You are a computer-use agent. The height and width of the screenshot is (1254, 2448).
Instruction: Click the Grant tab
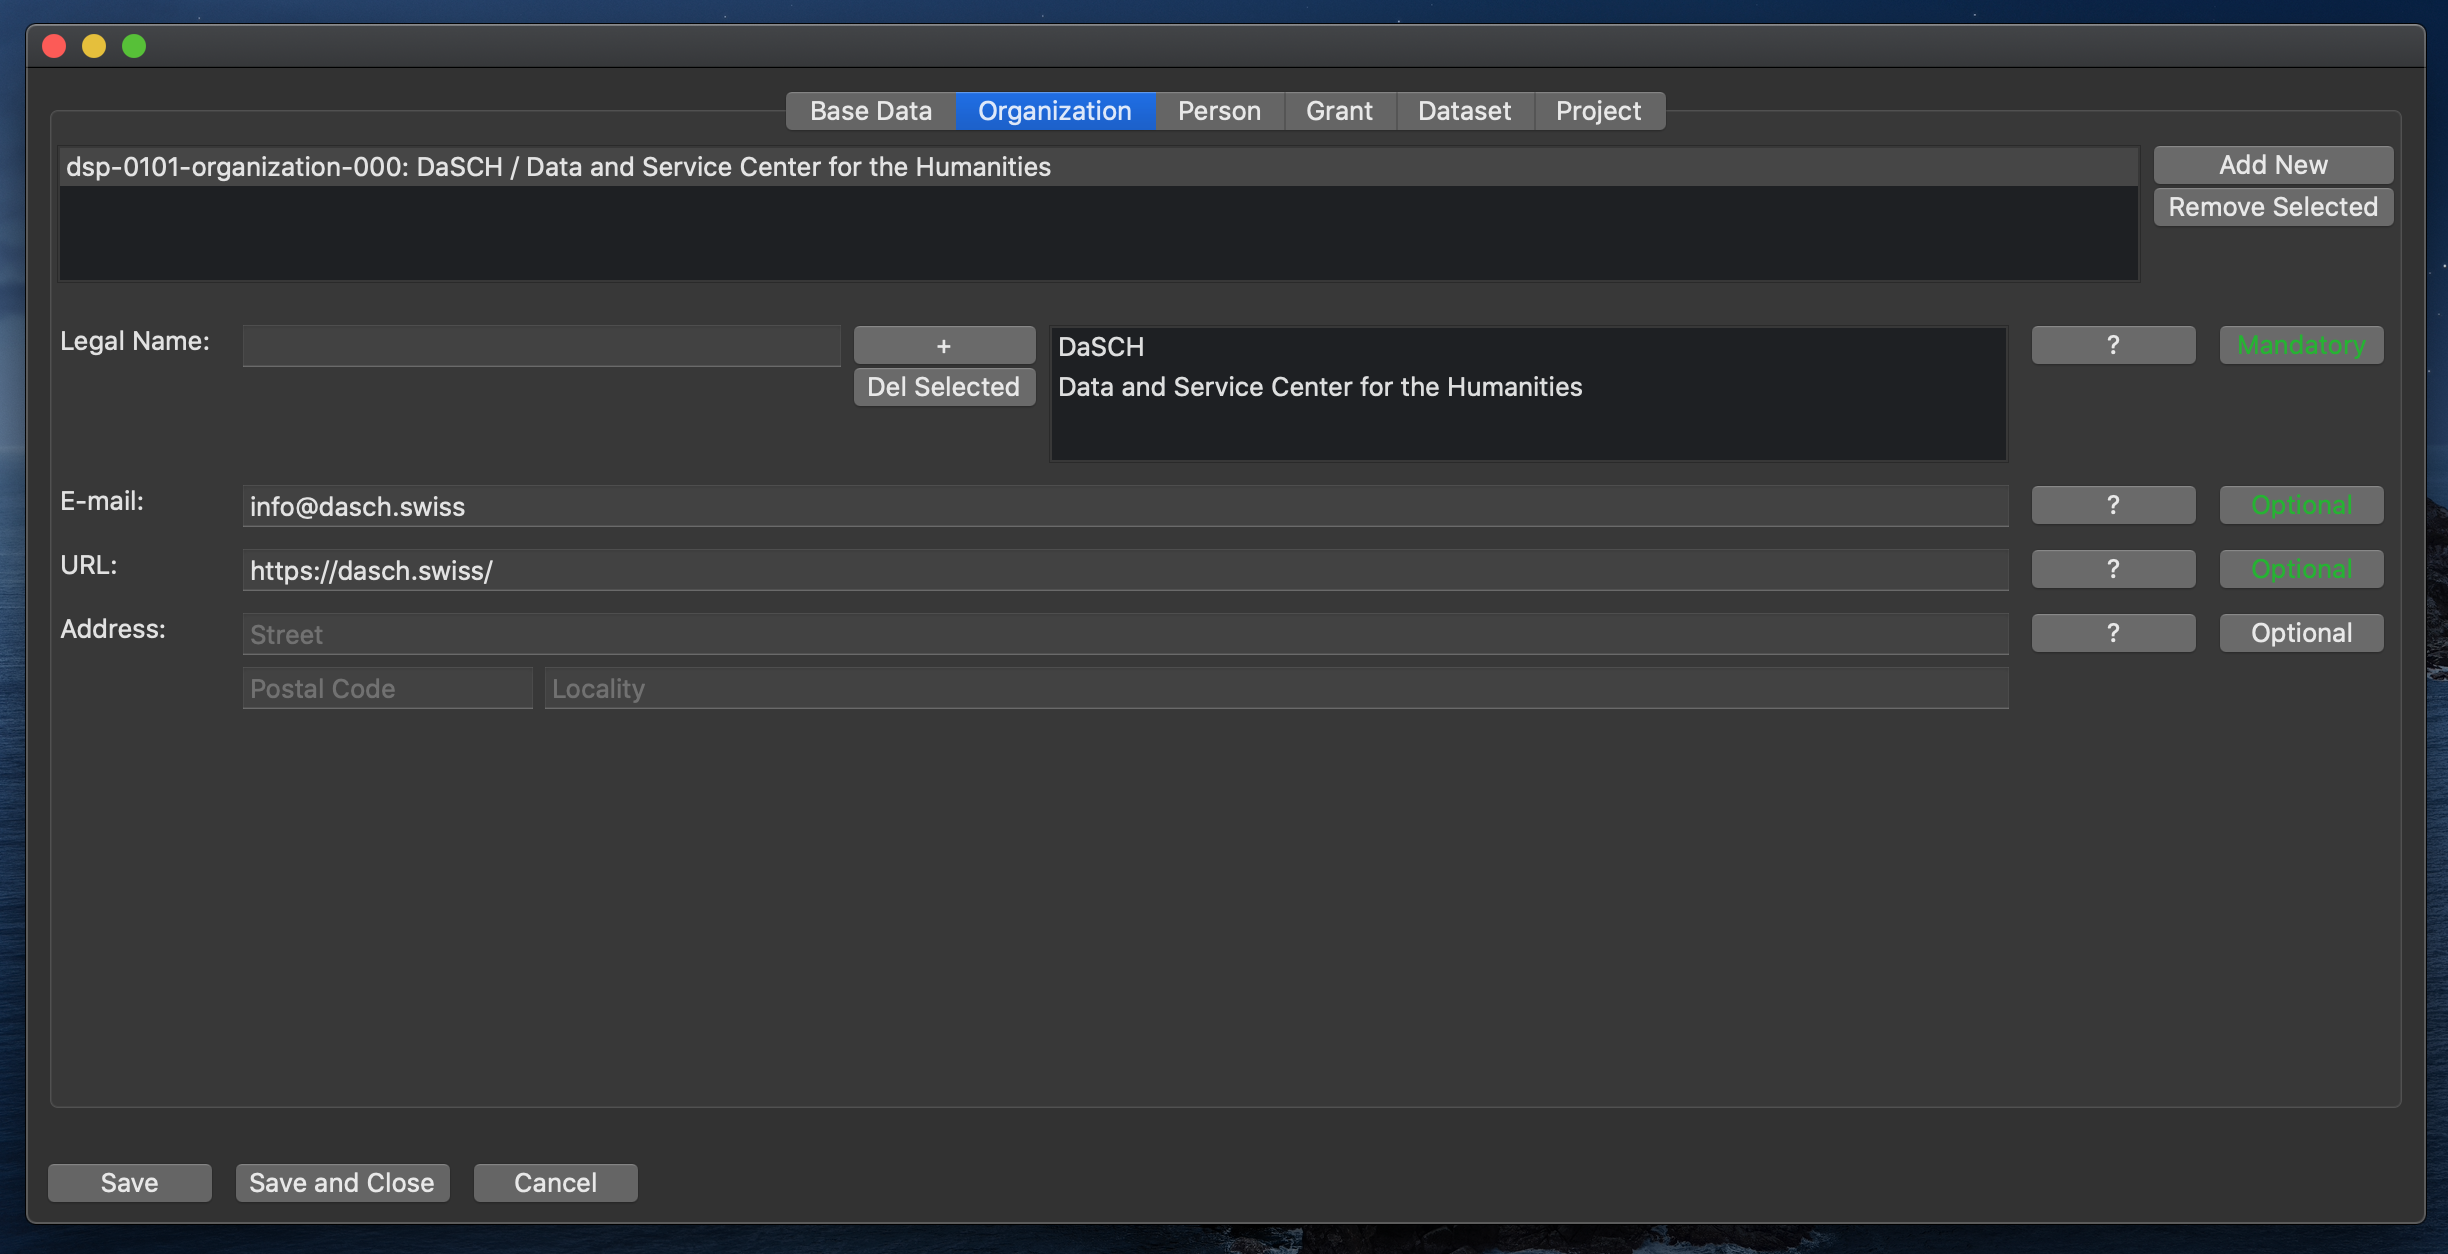(1340, 110)
